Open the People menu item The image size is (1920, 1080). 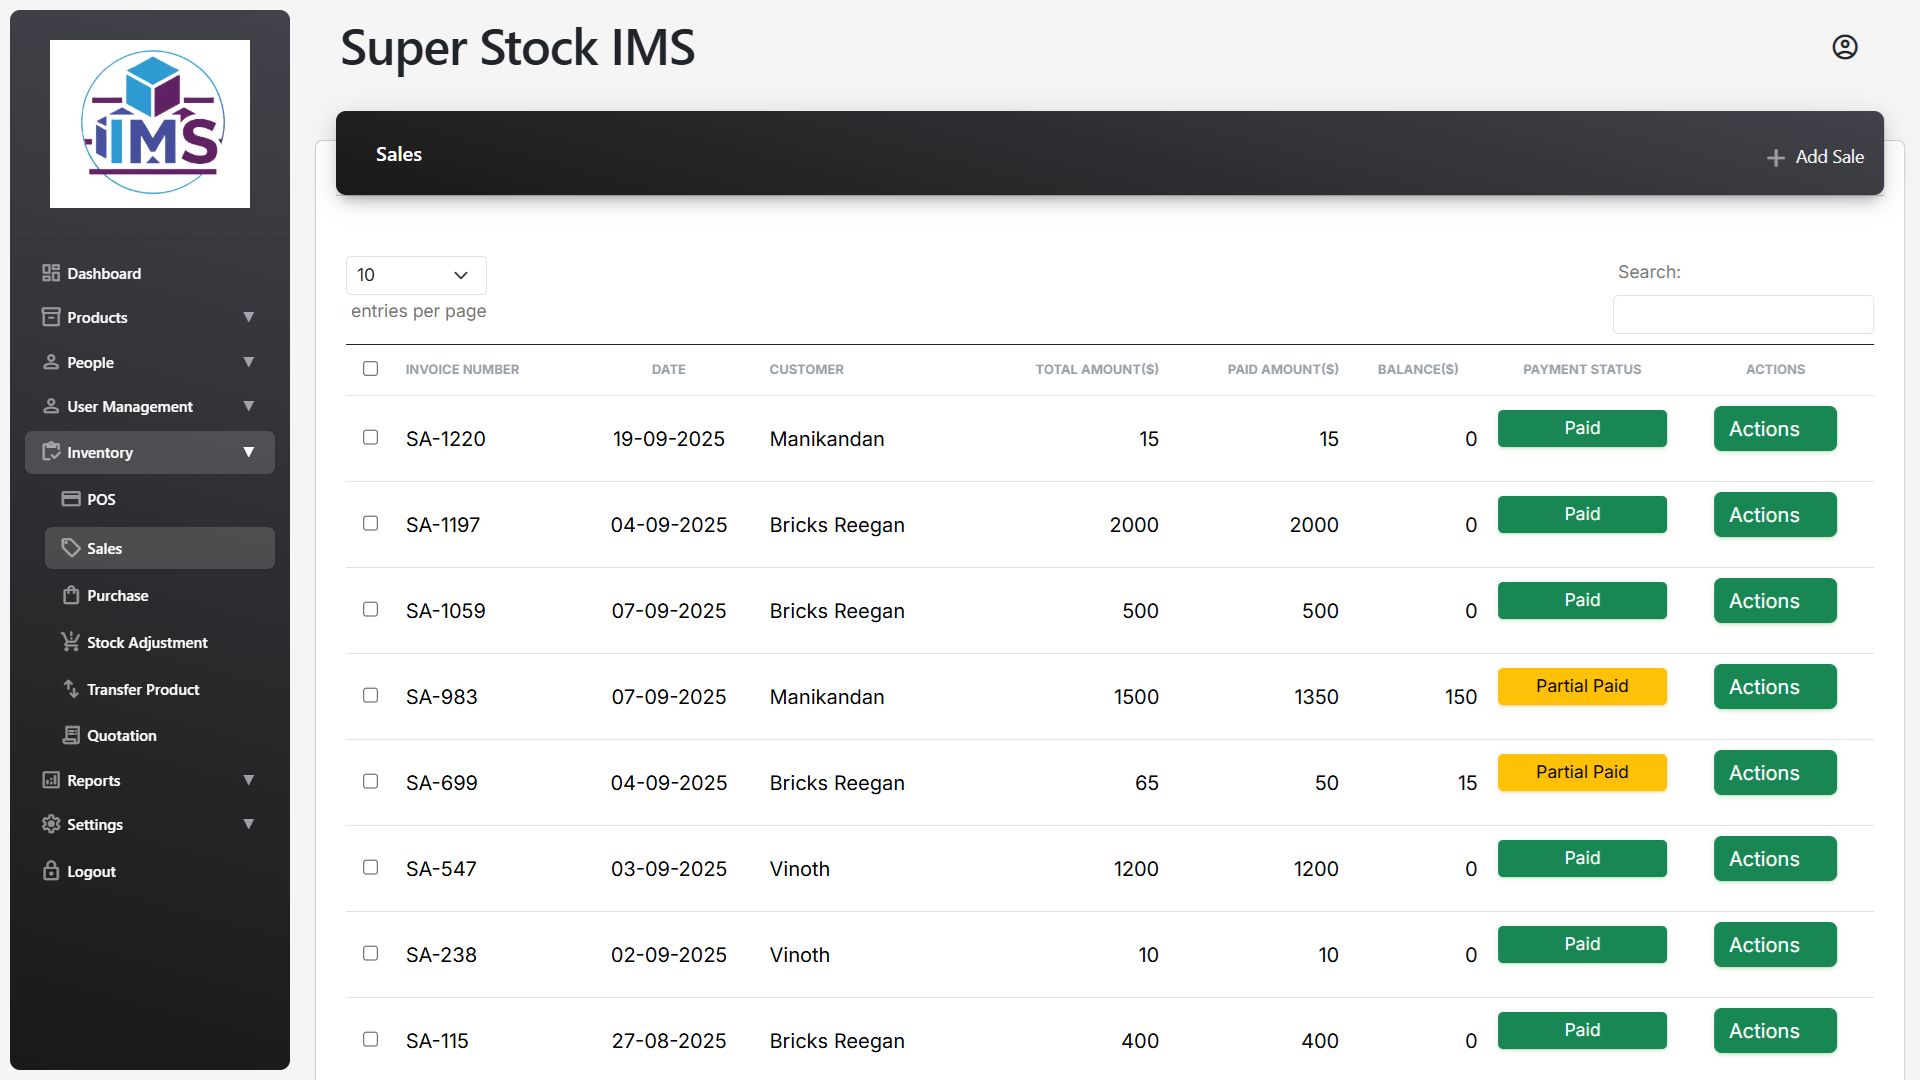(90, 362)
